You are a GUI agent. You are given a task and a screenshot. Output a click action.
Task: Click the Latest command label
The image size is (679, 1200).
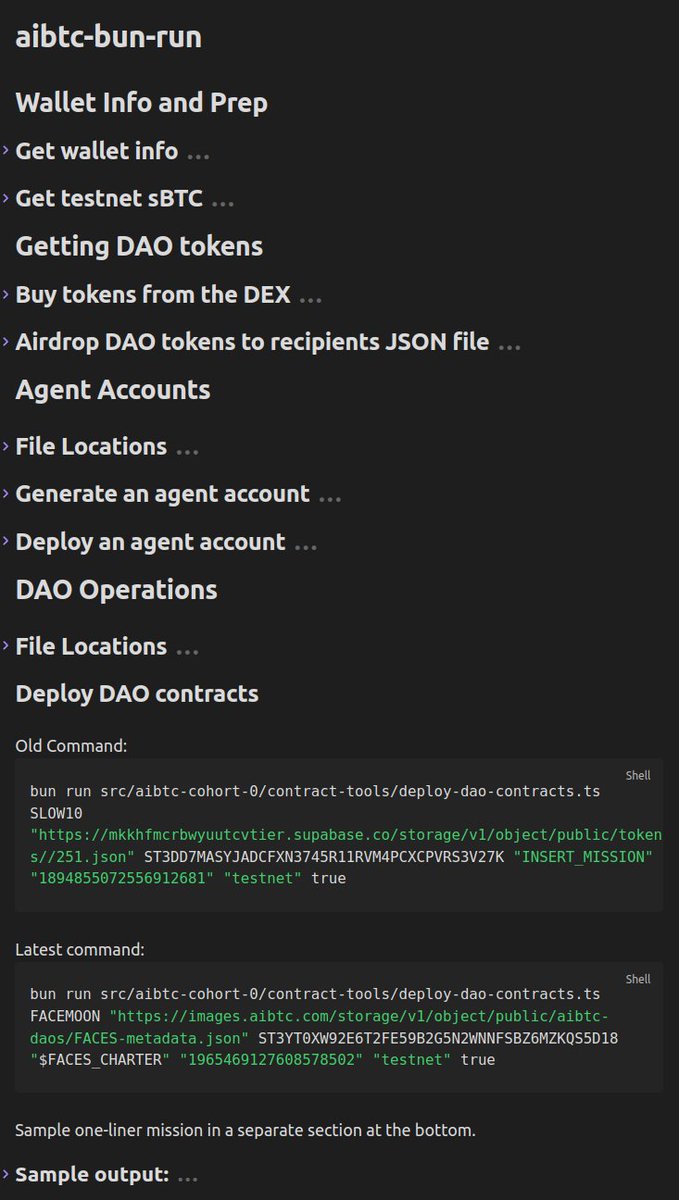[x=79, y=949]
